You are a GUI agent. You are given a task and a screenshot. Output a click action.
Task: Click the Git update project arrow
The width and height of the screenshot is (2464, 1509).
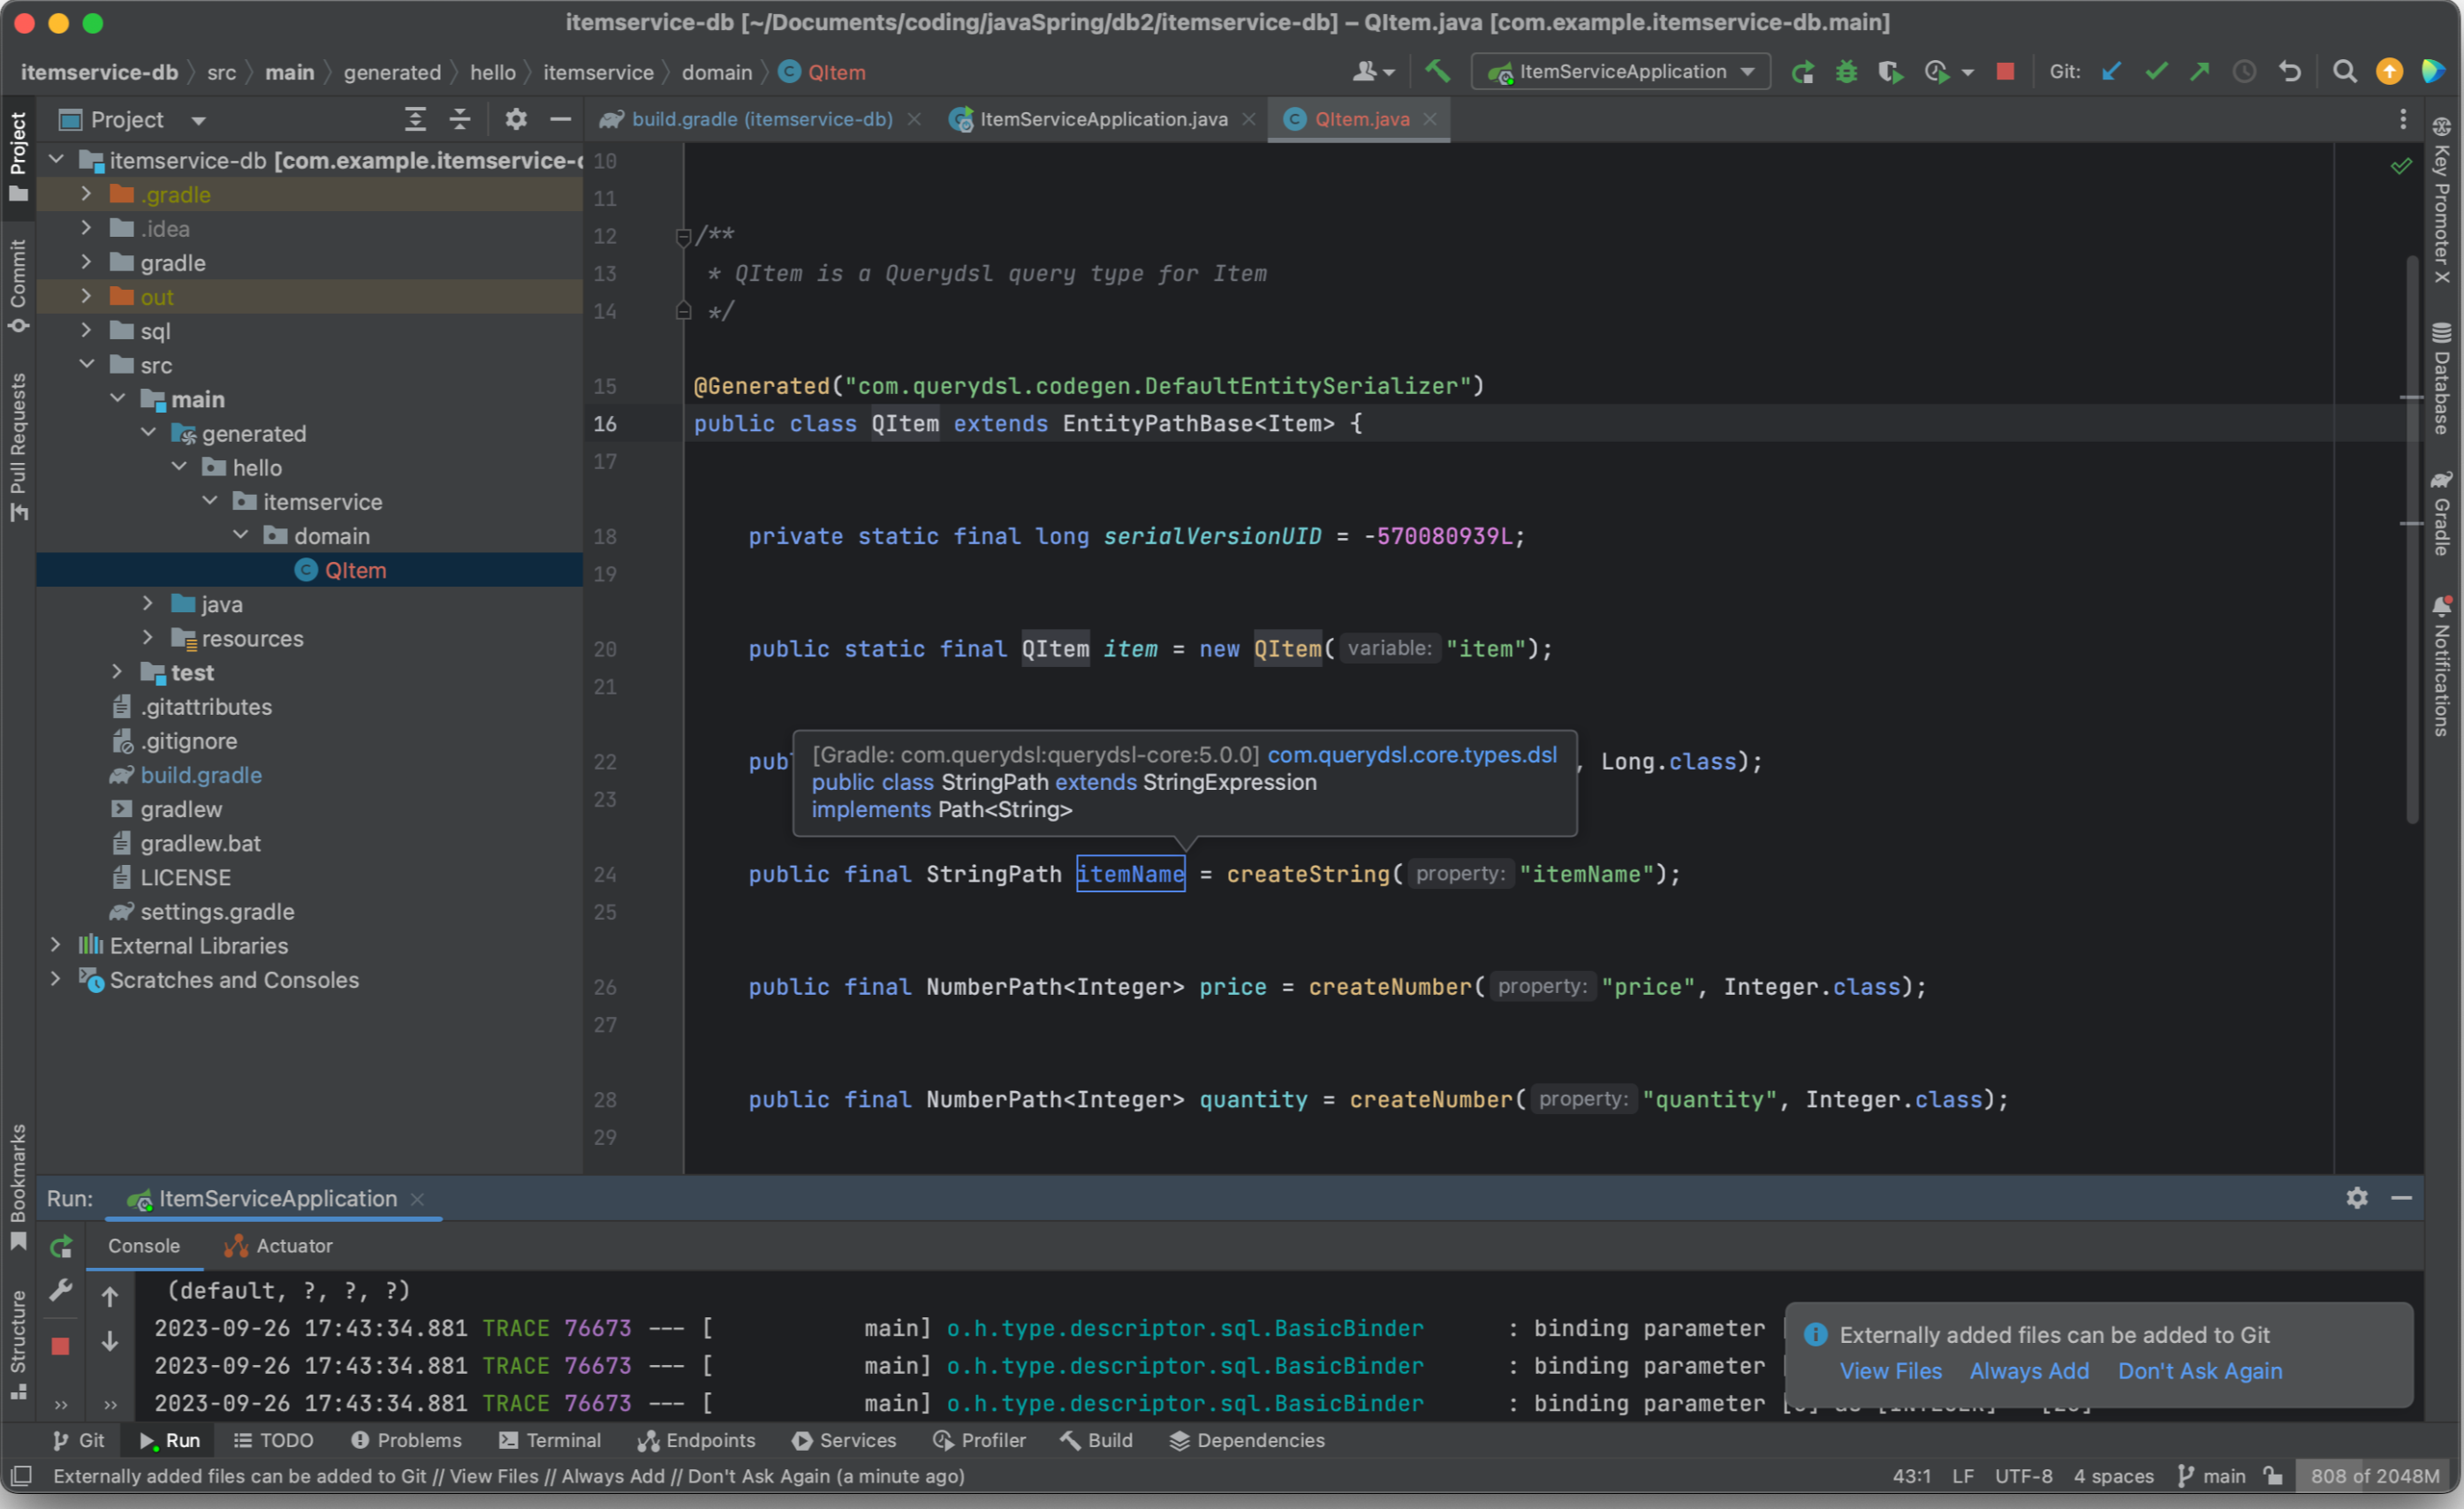pyautogui.click(x=2111, y=72)
